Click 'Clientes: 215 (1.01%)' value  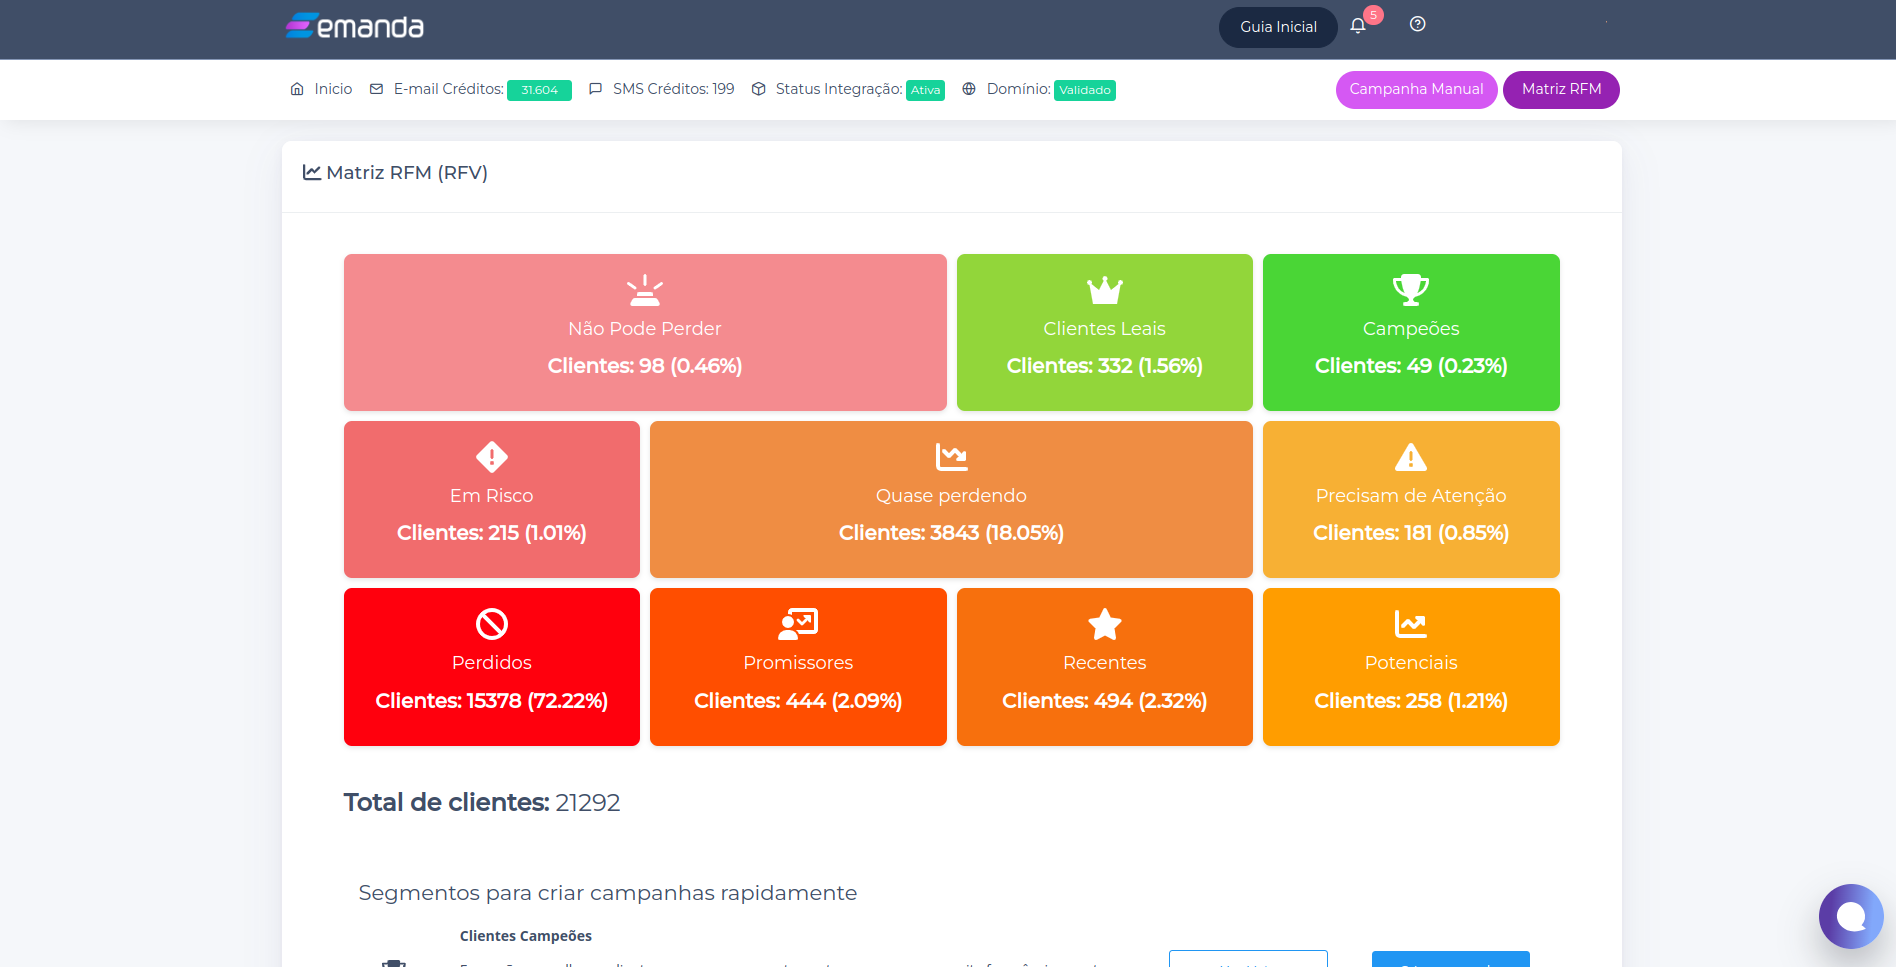[x=492, y=533]
